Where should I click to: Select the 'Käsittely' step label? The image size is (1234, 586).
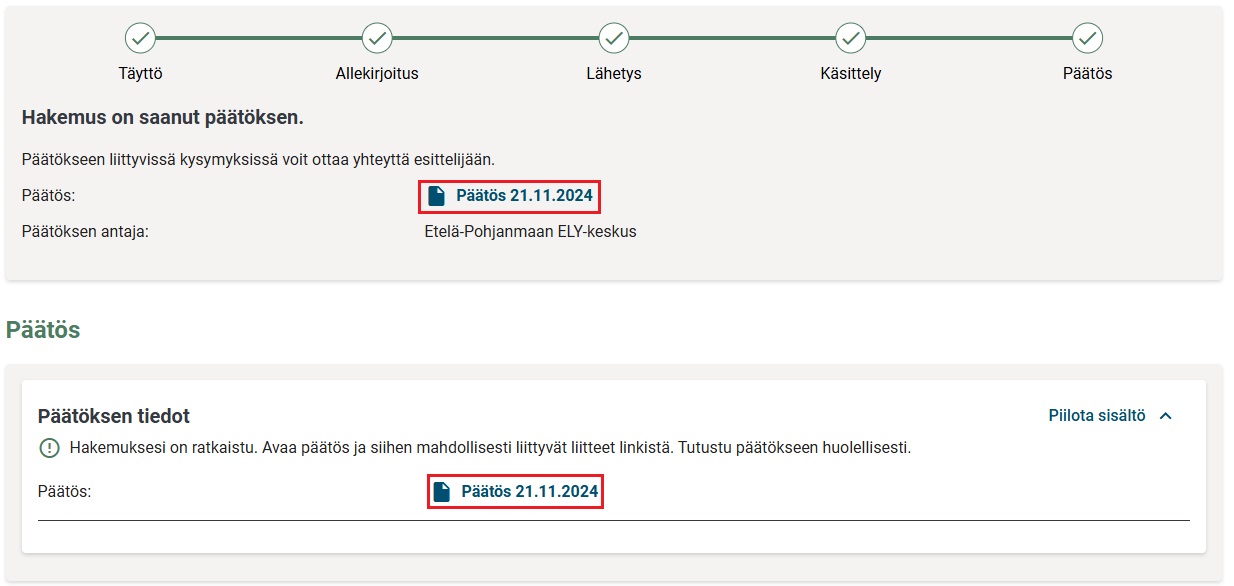(851, 74)
